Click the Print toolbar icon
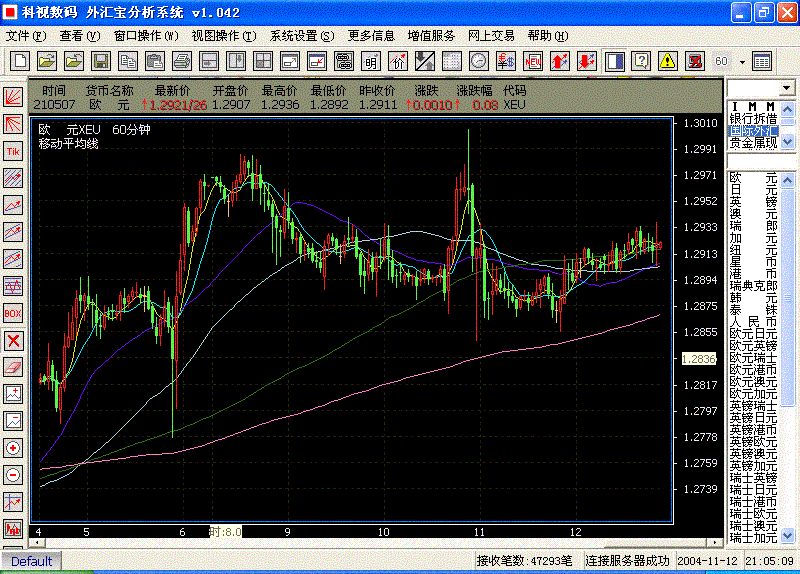Image resolution: width=800 pixels, height=574 pixels. [182, 61]
